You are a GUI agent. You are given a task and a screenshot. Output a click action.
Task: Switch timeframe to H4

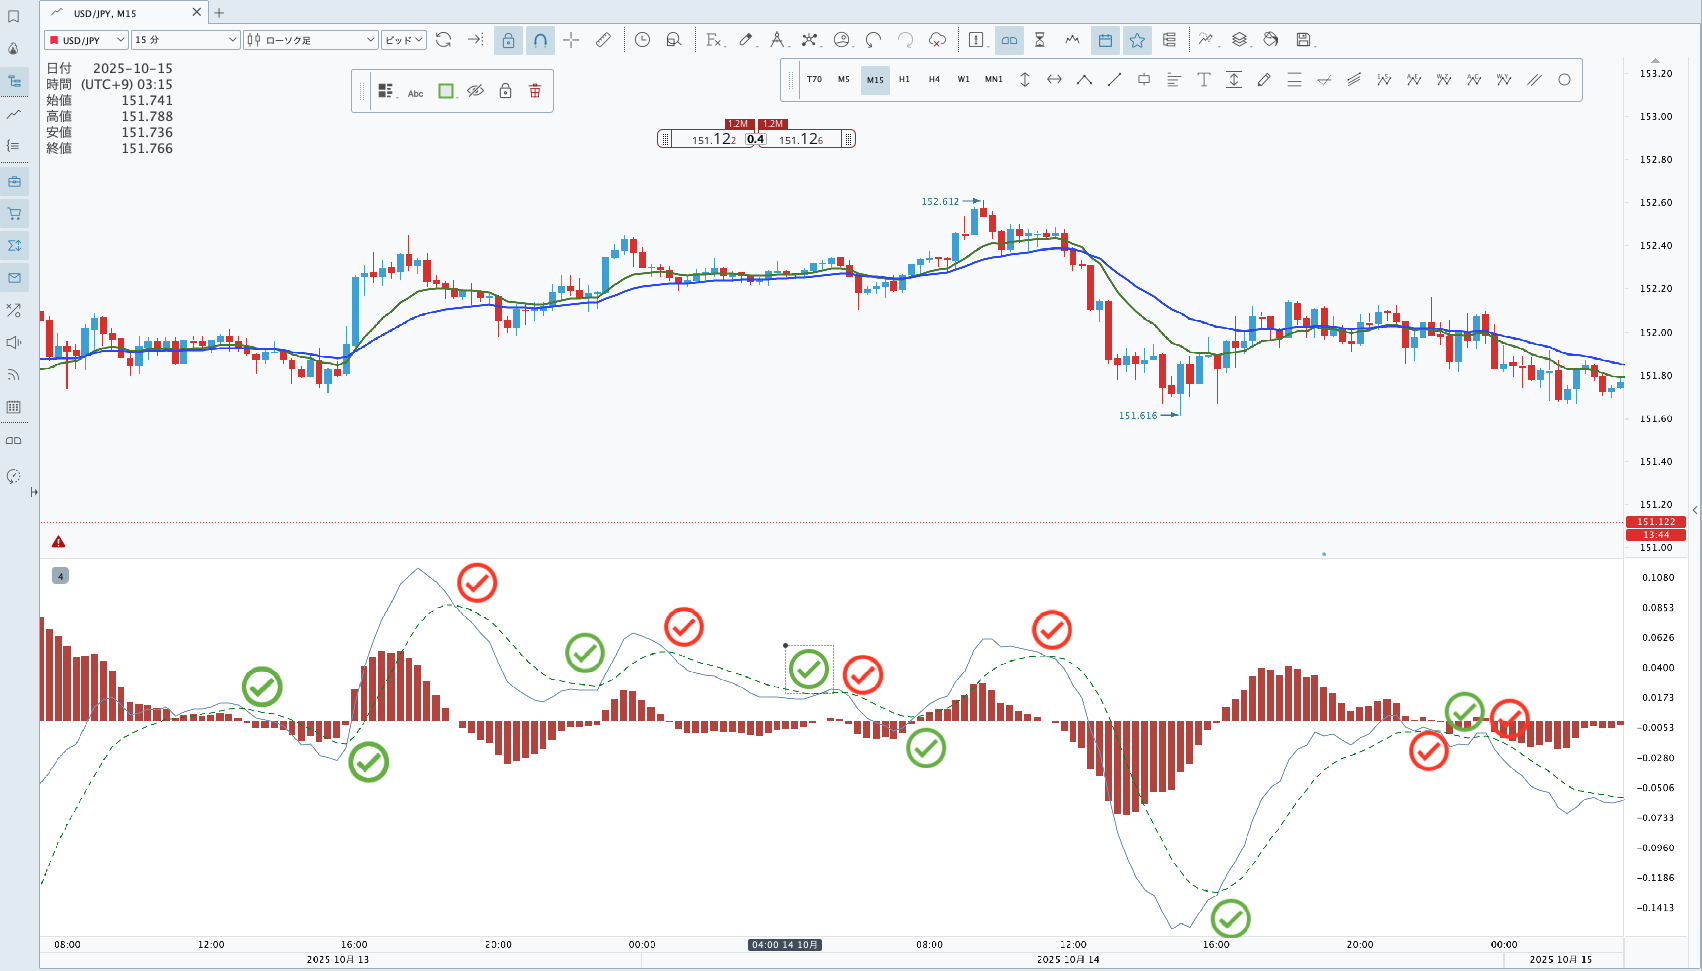tap(934, 80)
